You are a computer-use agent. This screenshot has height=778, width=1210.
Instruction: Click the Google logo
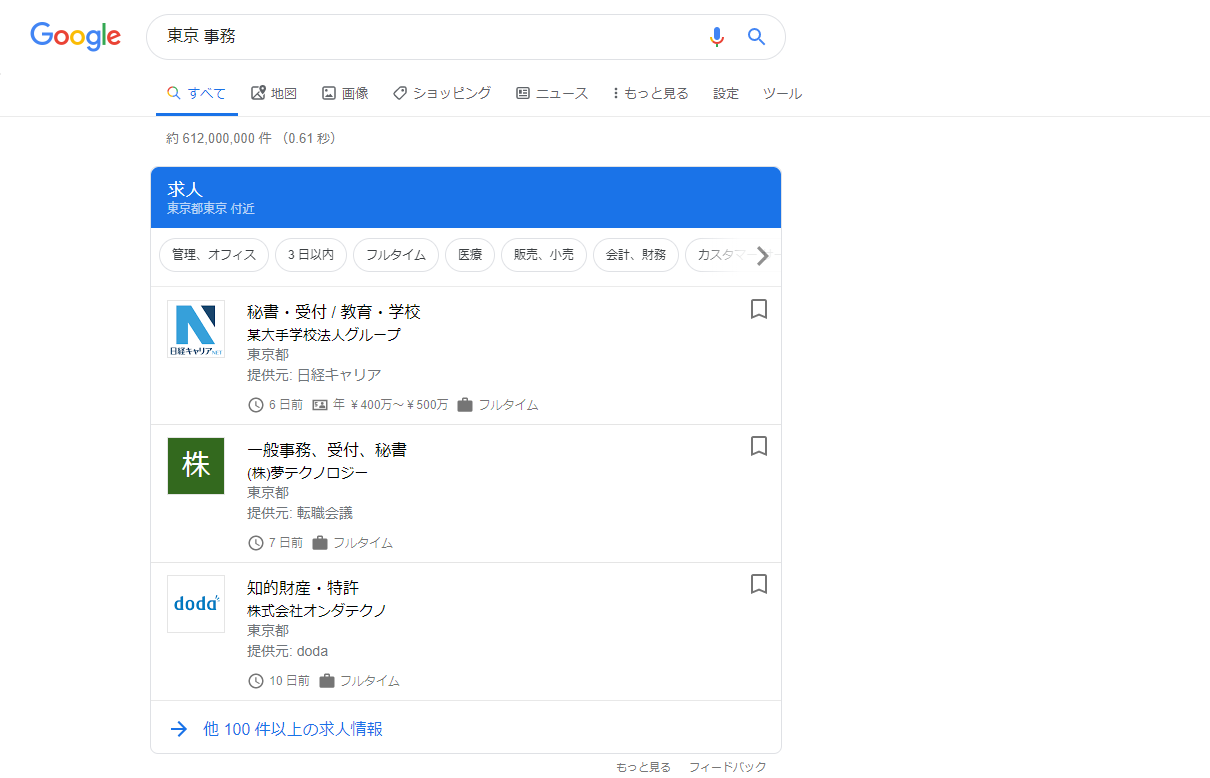pos(76,37)
